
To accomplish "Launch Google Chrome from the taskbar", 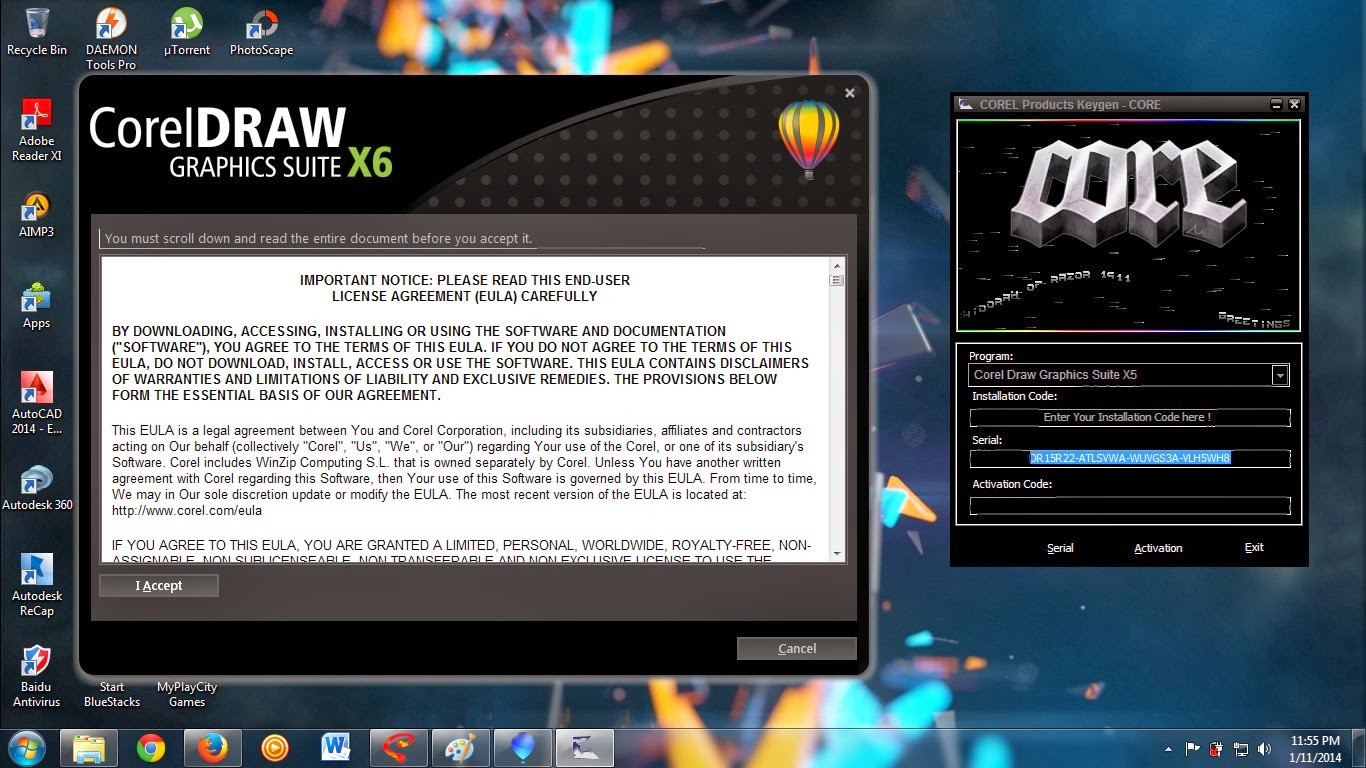I will coord(151,748).
